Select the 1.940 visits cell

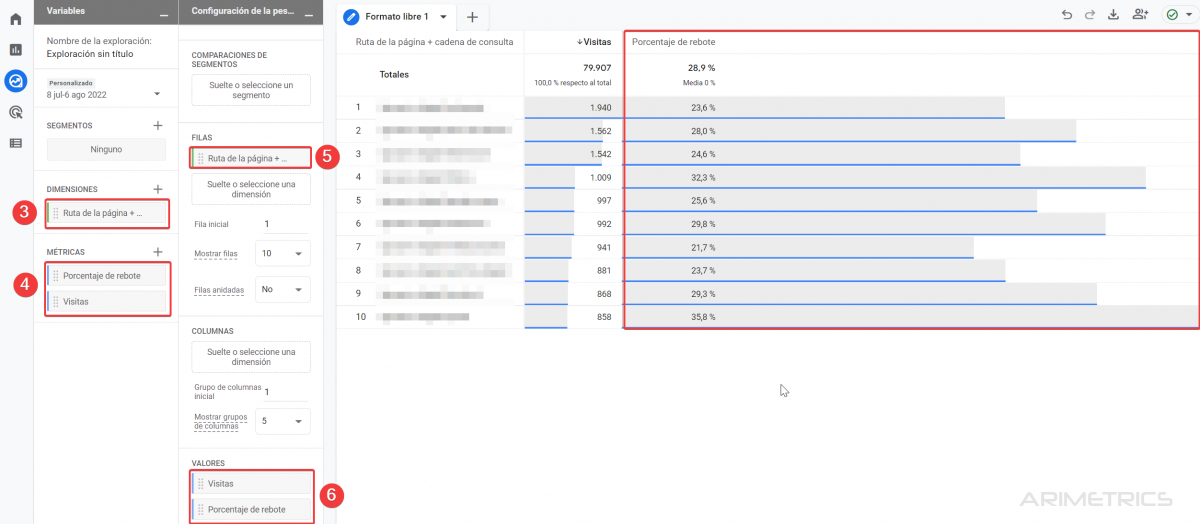(574, 107)
